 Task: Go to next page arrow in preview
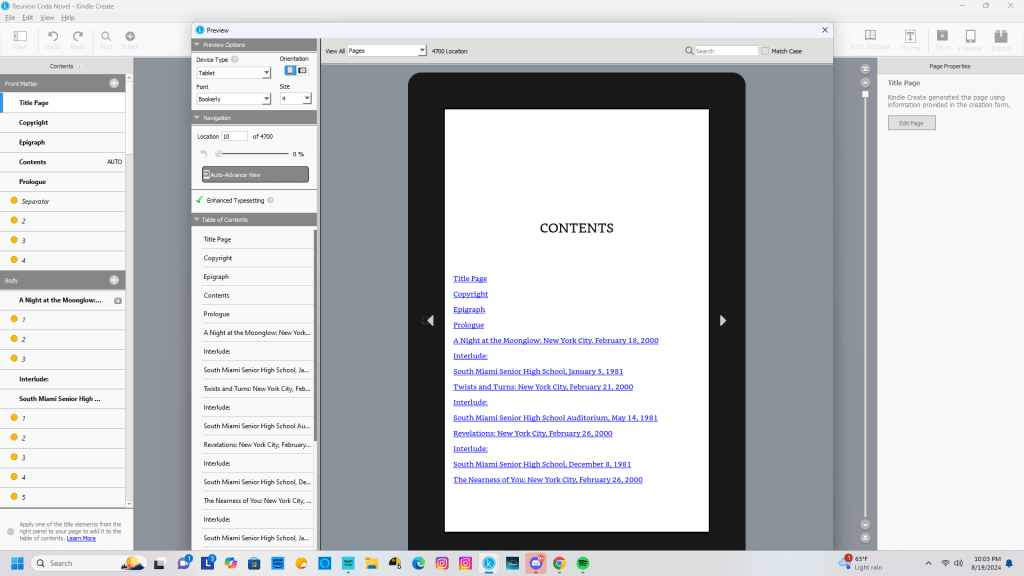(722, 320)
